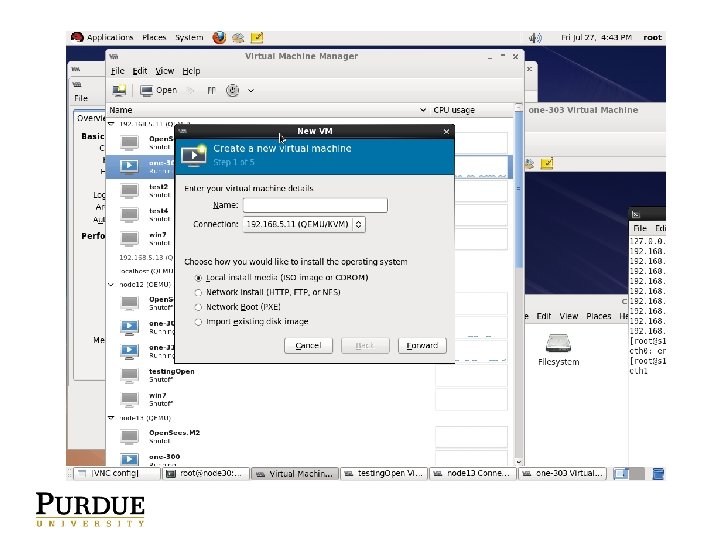Open the System menu in top panel
This screenshot has width=720, height=540.
coord(189,38)
